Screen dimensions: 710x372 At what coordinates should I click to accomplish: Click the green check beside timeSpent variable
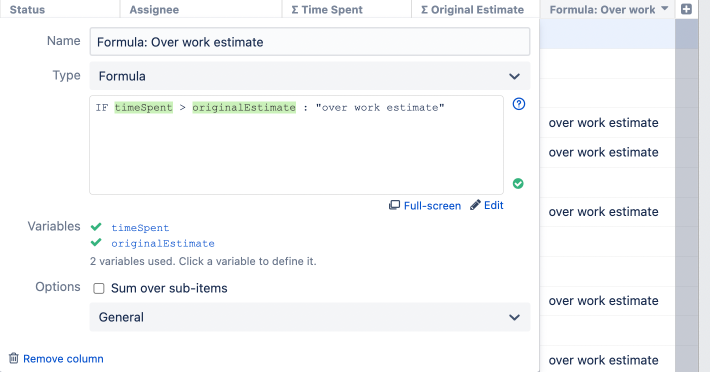[96, 227]
